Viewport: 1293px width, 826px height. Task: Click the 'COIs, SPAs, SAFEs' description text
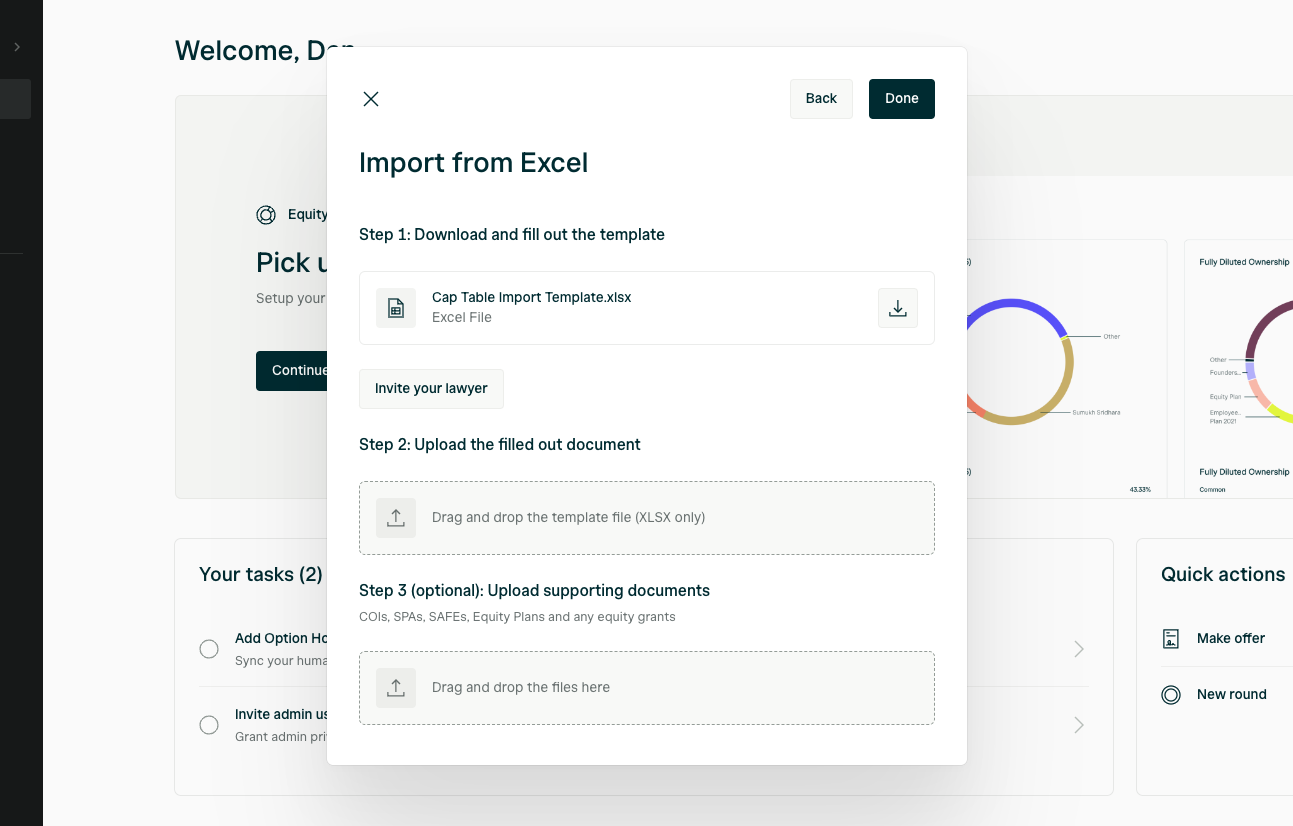[x=517, y=617]
